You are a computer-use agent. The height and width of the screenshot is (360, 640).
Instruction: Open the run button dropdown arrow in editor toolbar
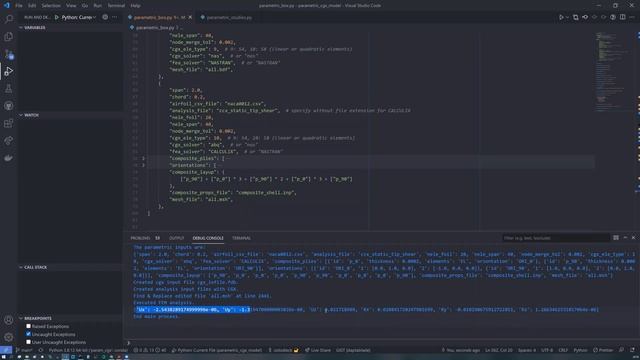click(567, 17)
